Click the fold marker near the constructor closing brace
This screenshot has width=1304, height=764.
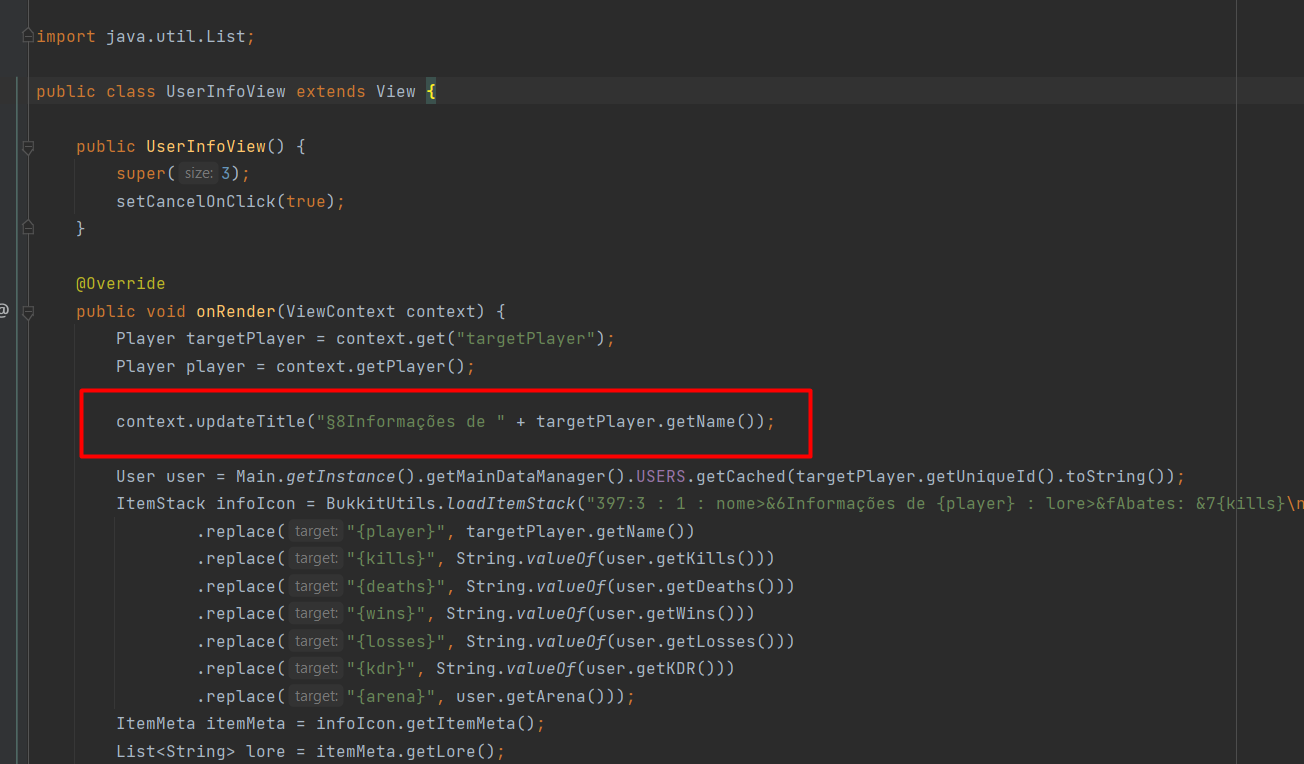(29, 227)
